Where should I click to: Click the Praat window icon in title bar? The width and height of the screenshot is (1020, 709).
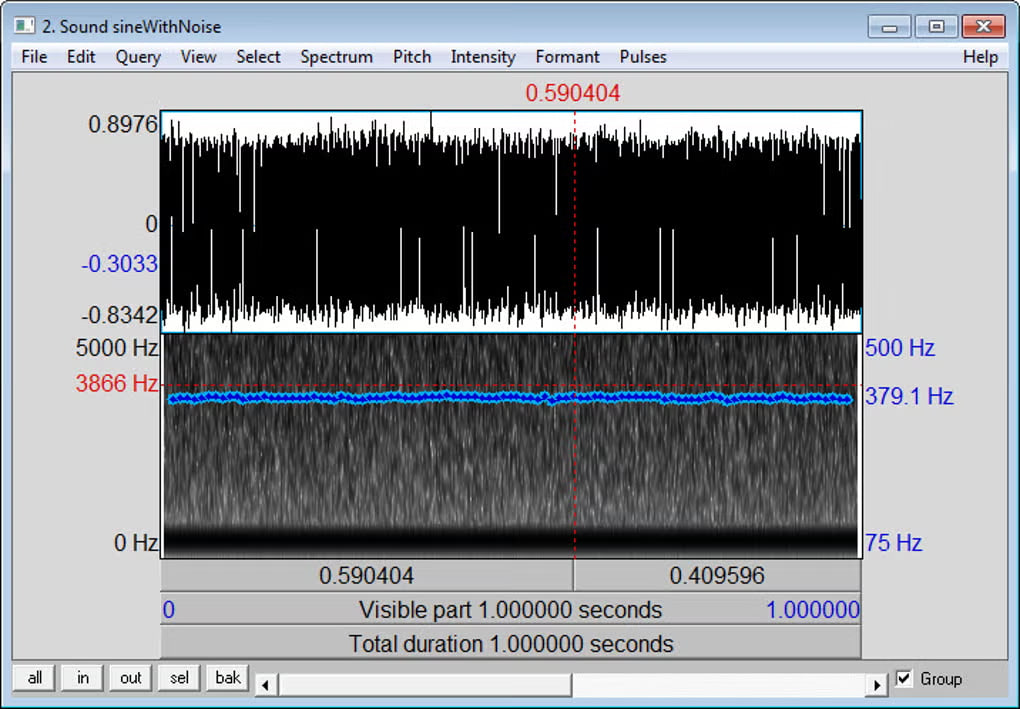coord(25,26)
